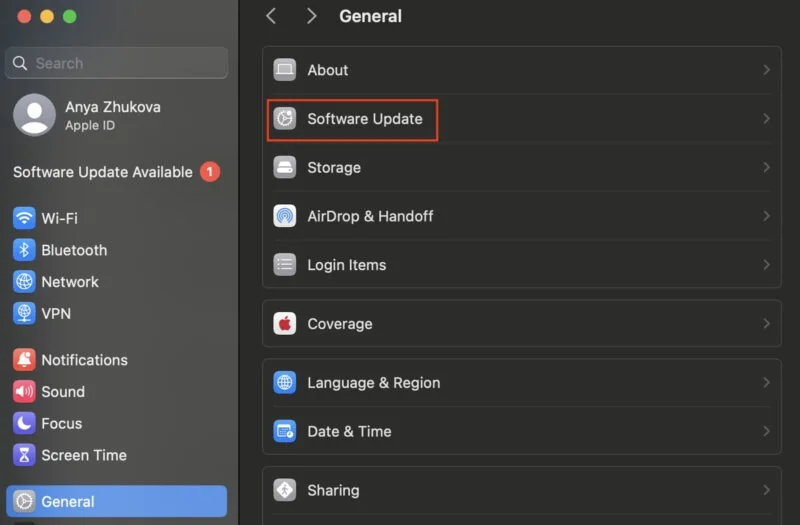Open Software Update Available notice
The width and height of the screenshot is (800, 525).
click(x=117, y=172)
